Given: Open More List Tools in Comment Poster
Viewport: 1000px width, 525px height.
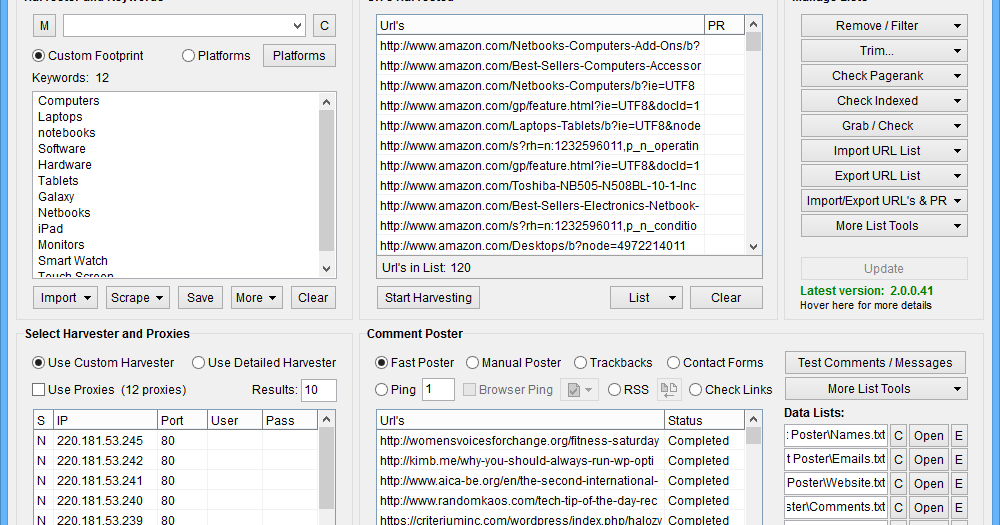Looking at the screenshot, I should (876, 388).
